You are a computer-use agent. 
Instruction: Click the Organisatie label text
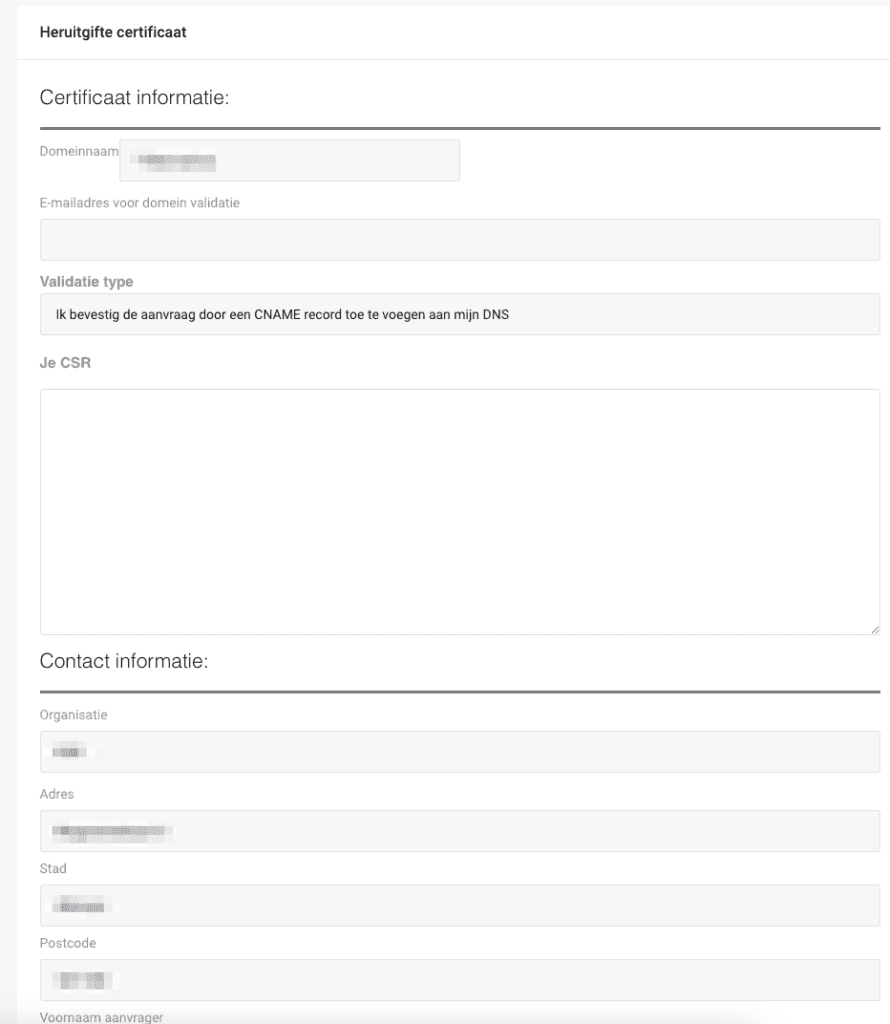click(74, 715)
